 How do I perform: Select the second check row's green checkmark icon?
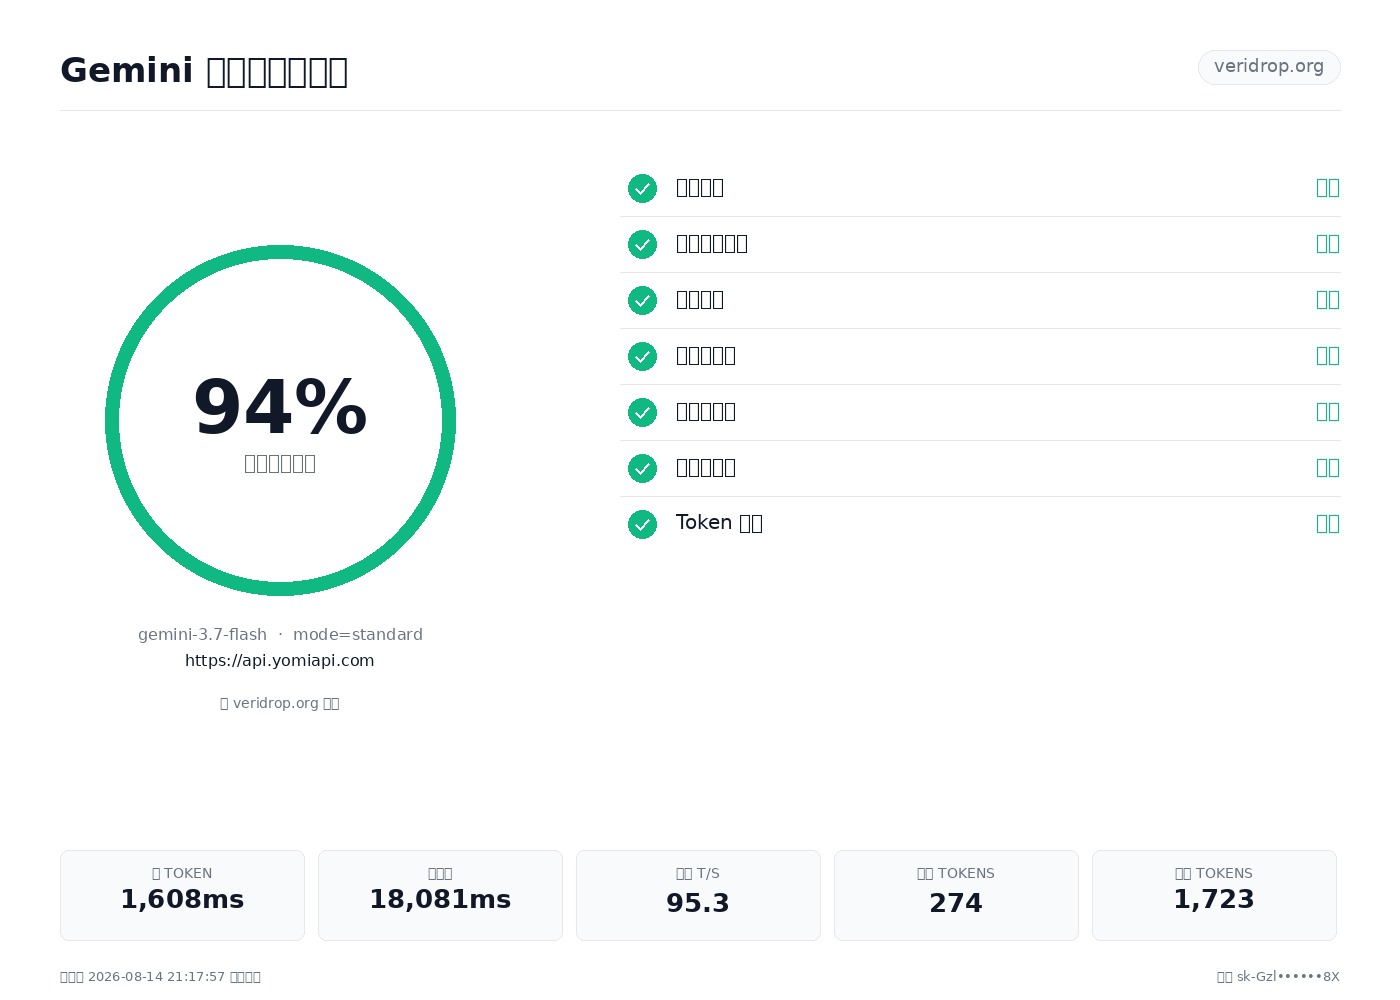point(642,244)
